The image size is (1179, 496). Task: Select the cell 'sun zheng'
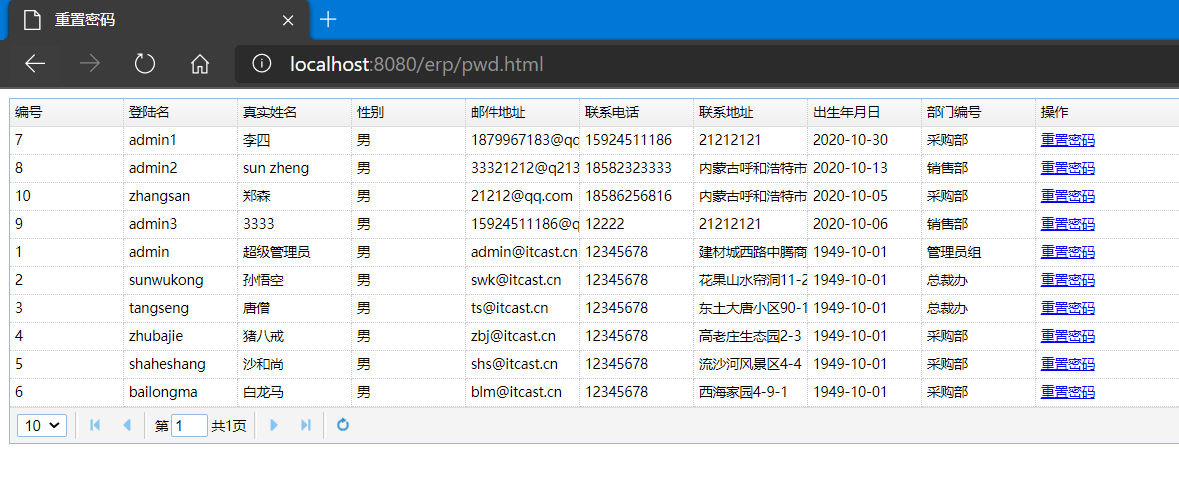coord(295,168)
